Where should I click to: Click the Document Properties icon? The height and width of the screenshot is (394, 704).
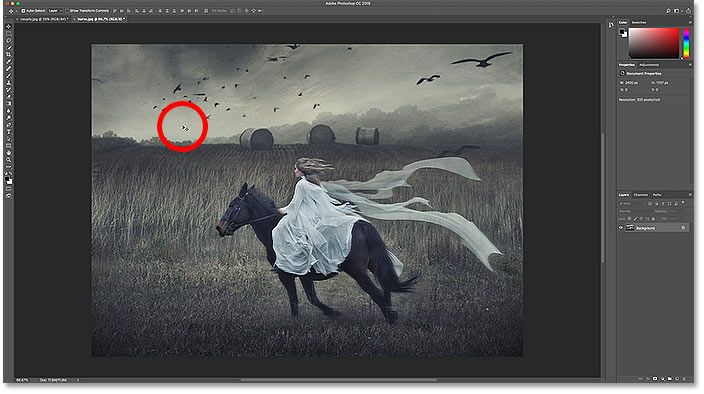click(622, 73)
